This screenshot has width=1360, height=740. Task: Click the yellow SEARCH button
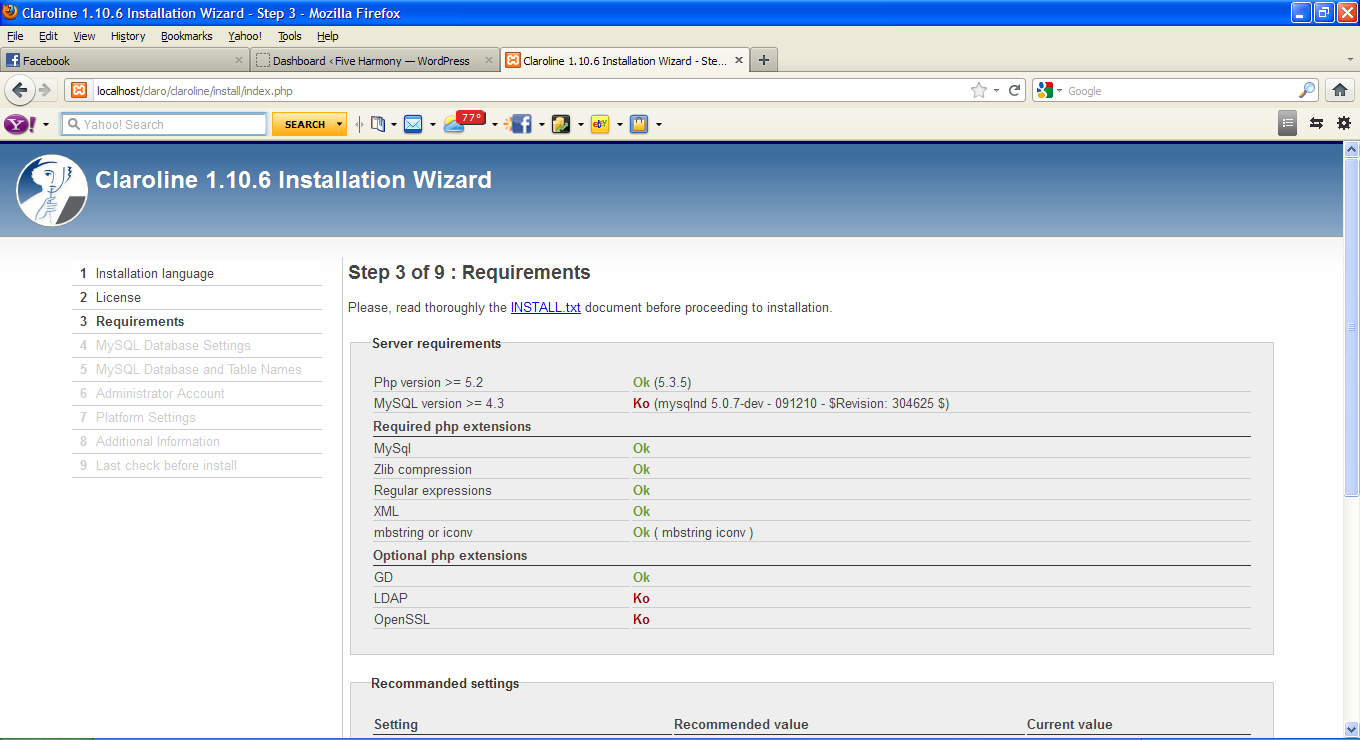coord(305,124)
